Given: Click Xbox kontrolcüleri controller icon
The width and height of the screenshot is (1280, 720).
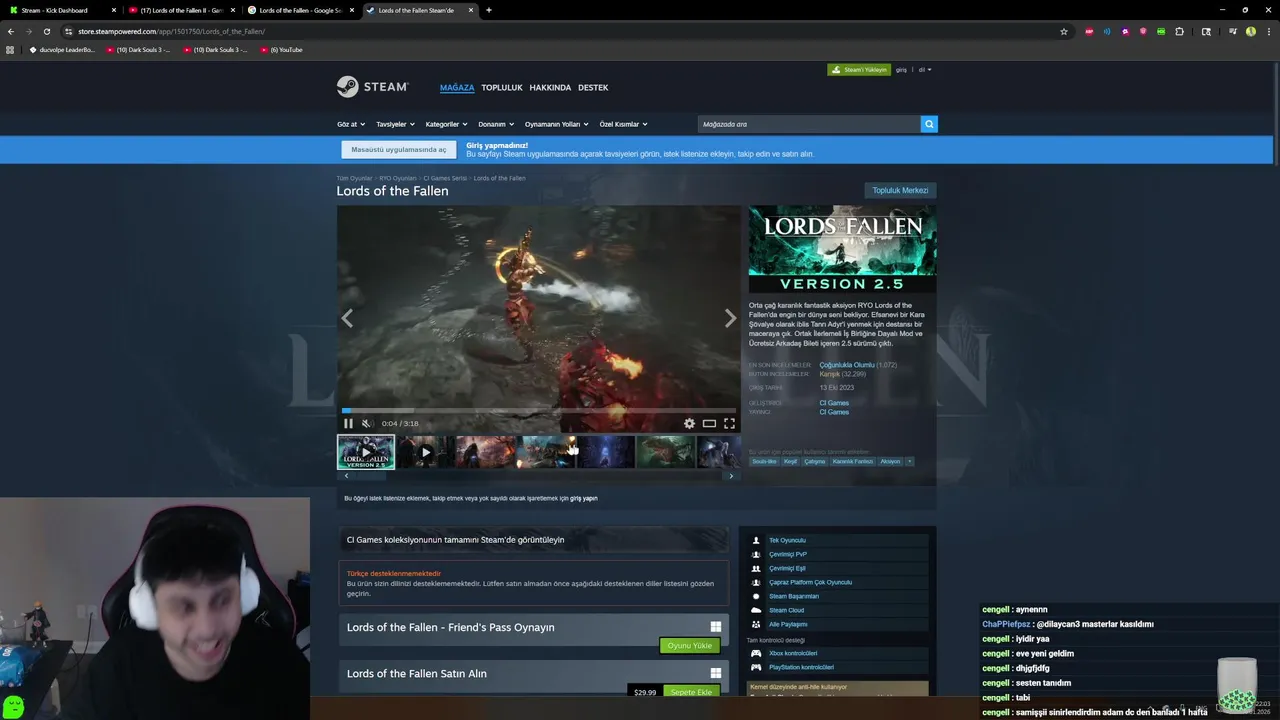Looking at the screenshot, I should tap(756, 653).
